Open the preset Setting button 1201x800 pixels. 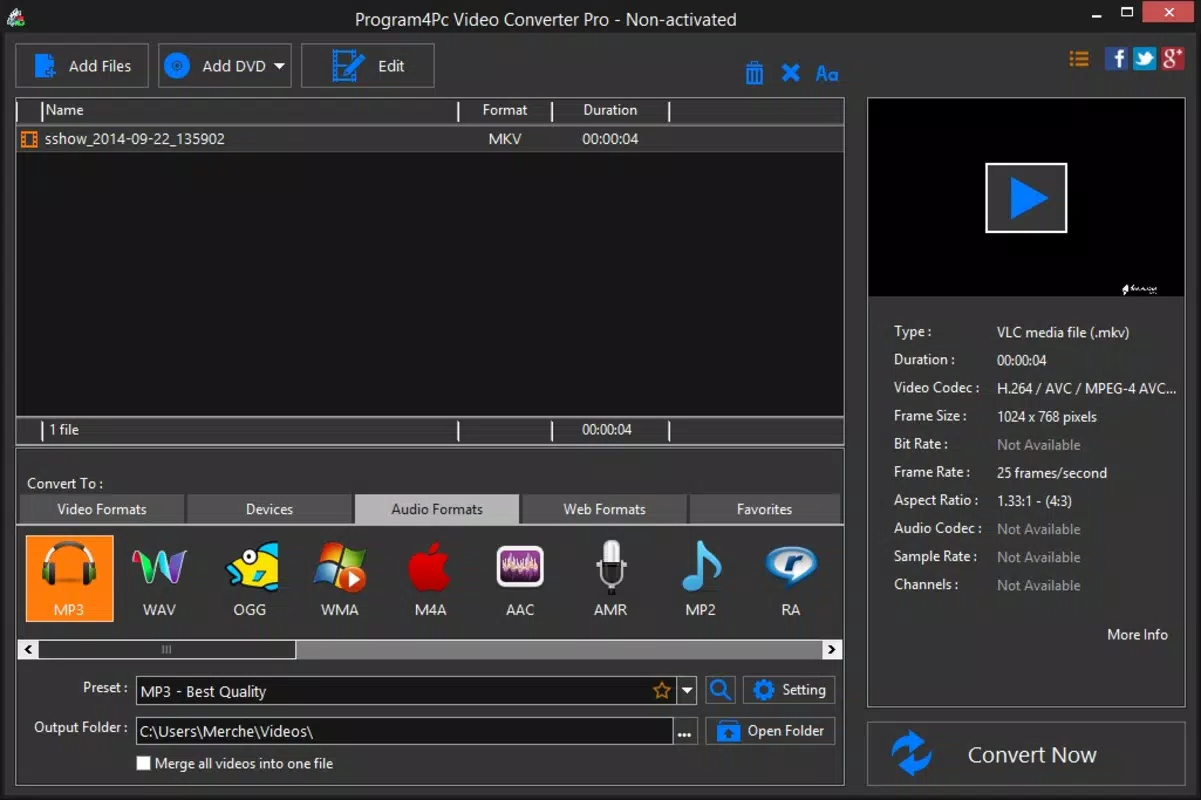pos(789,690)
